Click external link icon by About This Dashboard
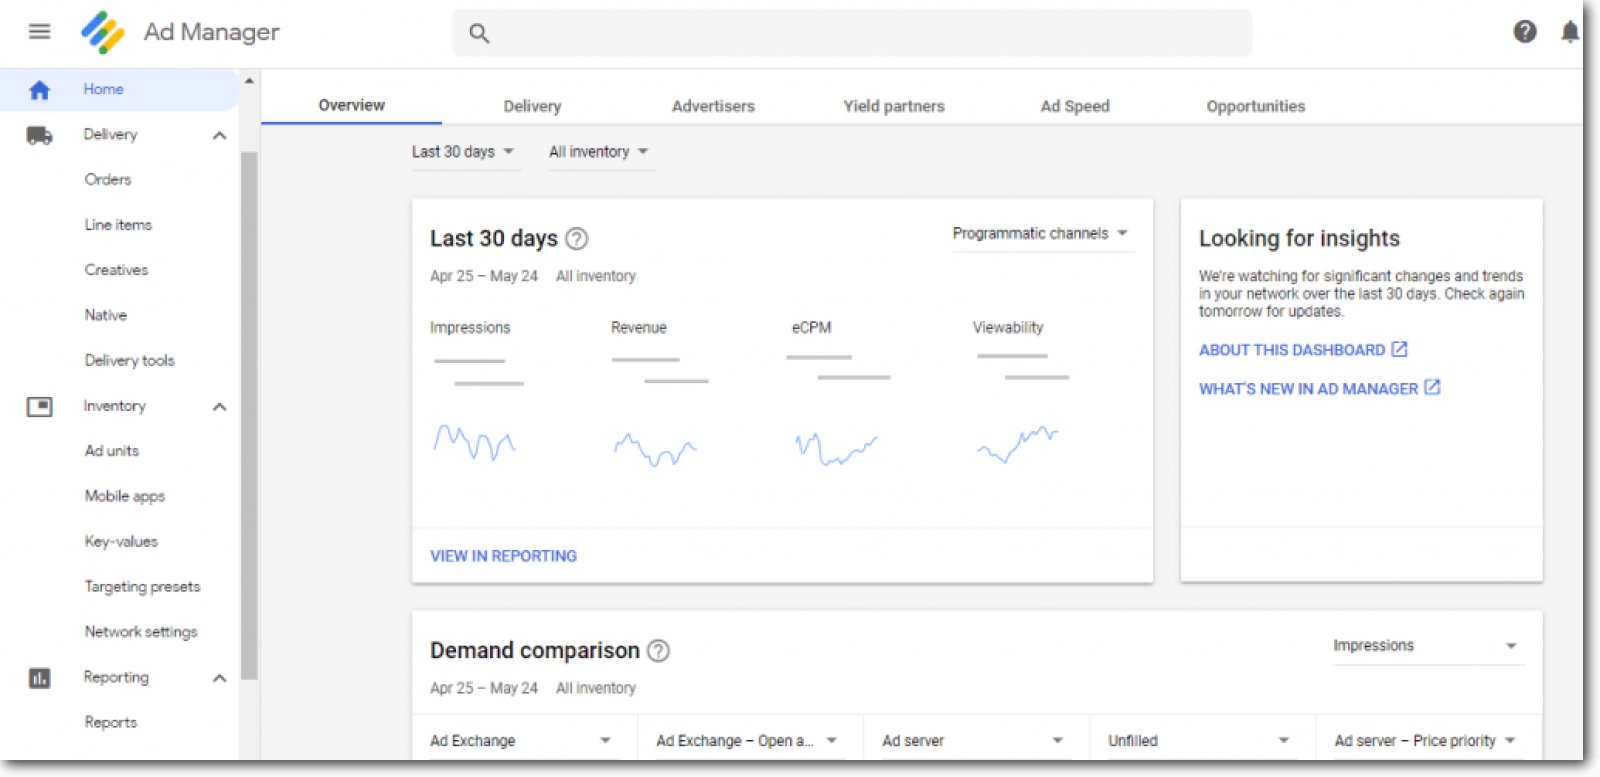This screenshot has height=777, width=1600. tap(1400, 349)
